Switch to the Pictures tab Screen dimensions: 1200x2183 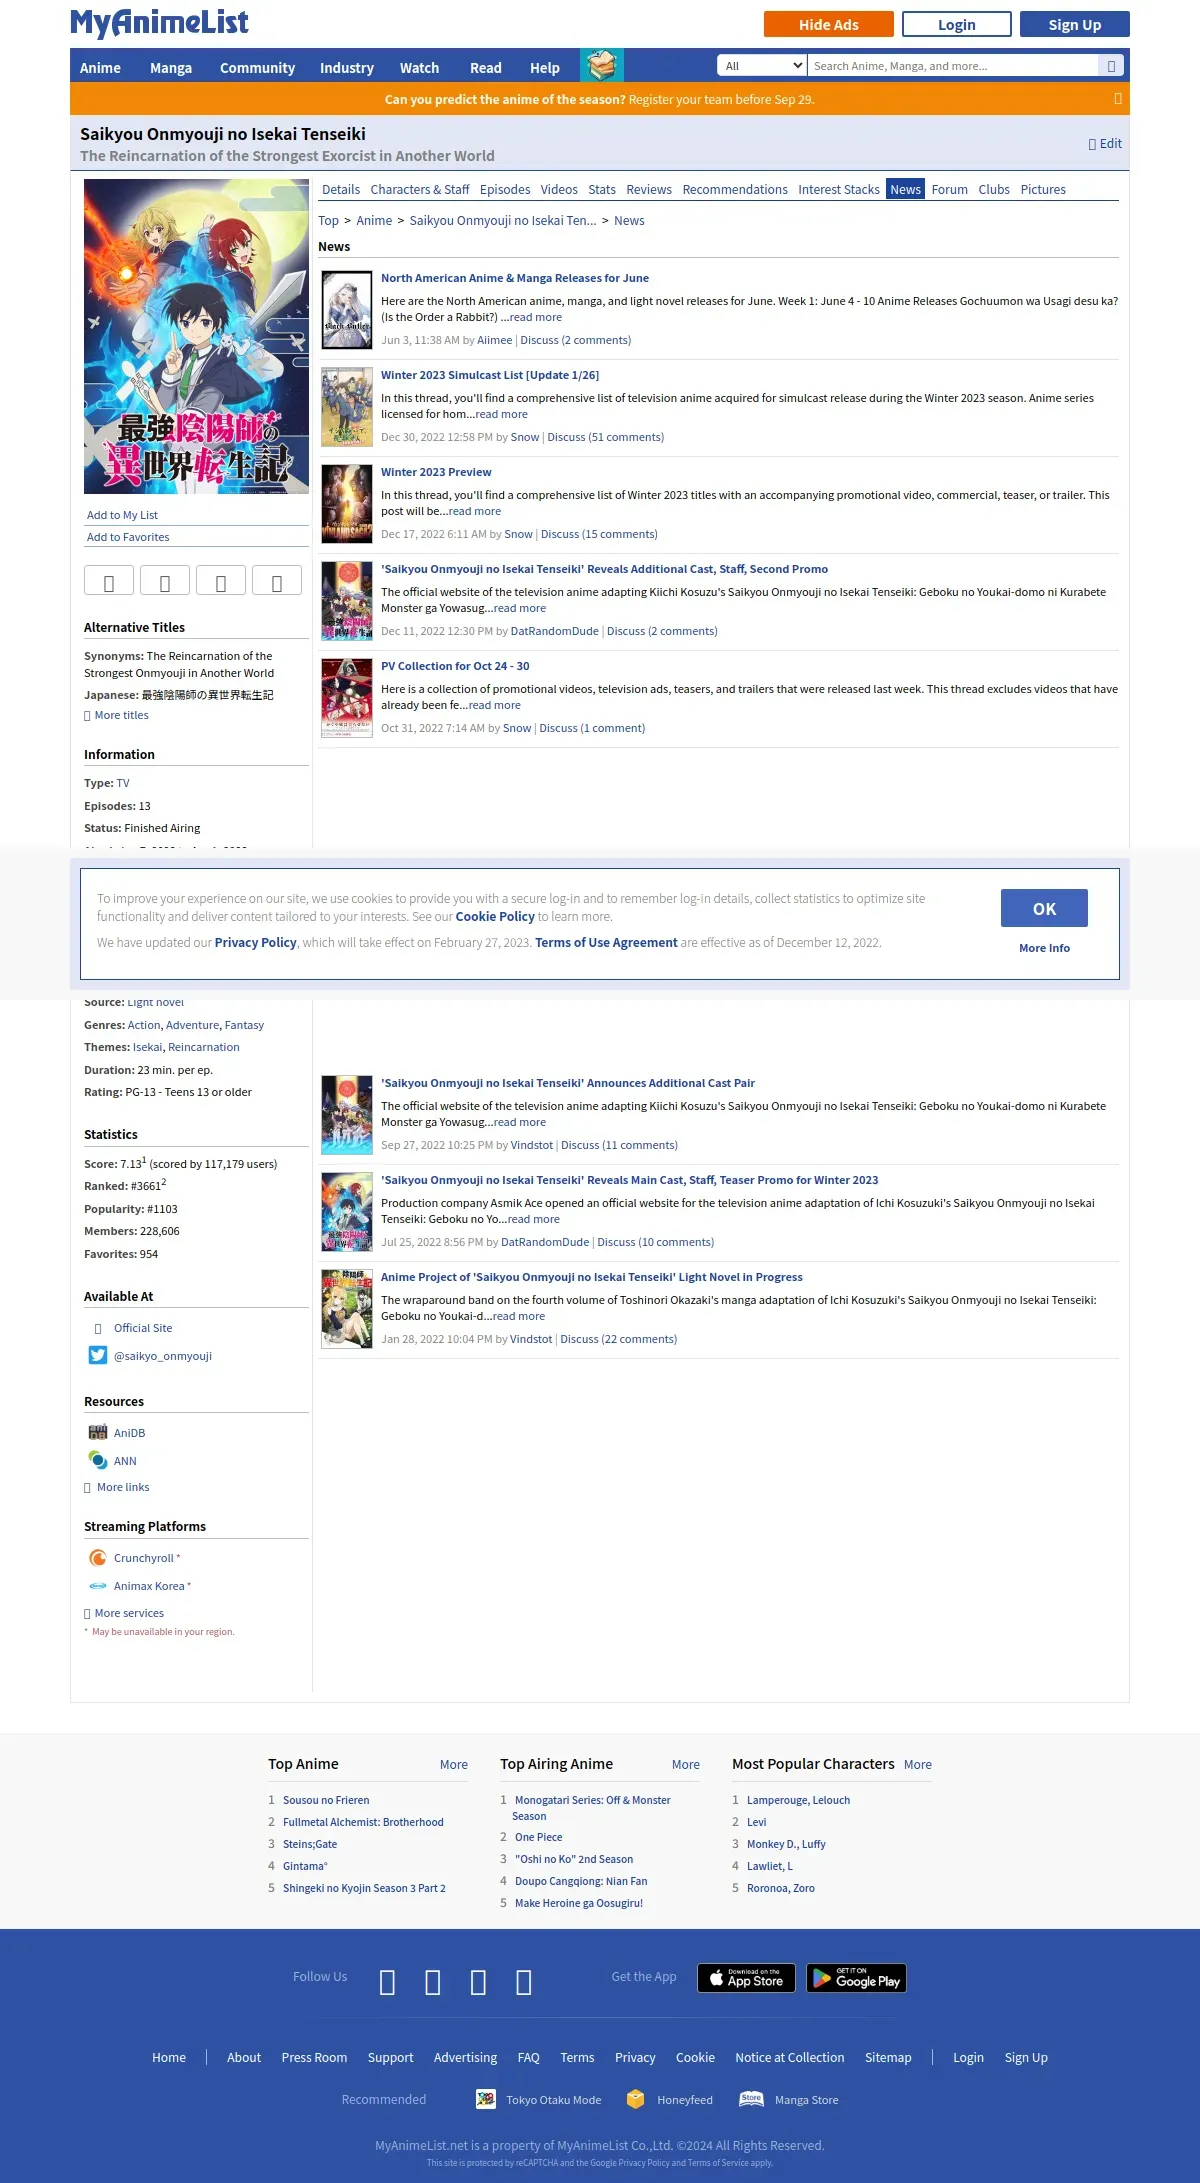tap(1043, 189)
